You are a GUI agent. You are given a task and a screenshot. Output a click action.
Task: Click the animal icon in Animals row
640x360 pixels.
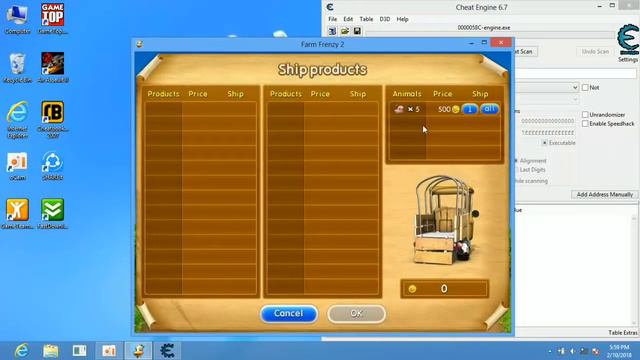pyautogui.click(x=399, y=109)
